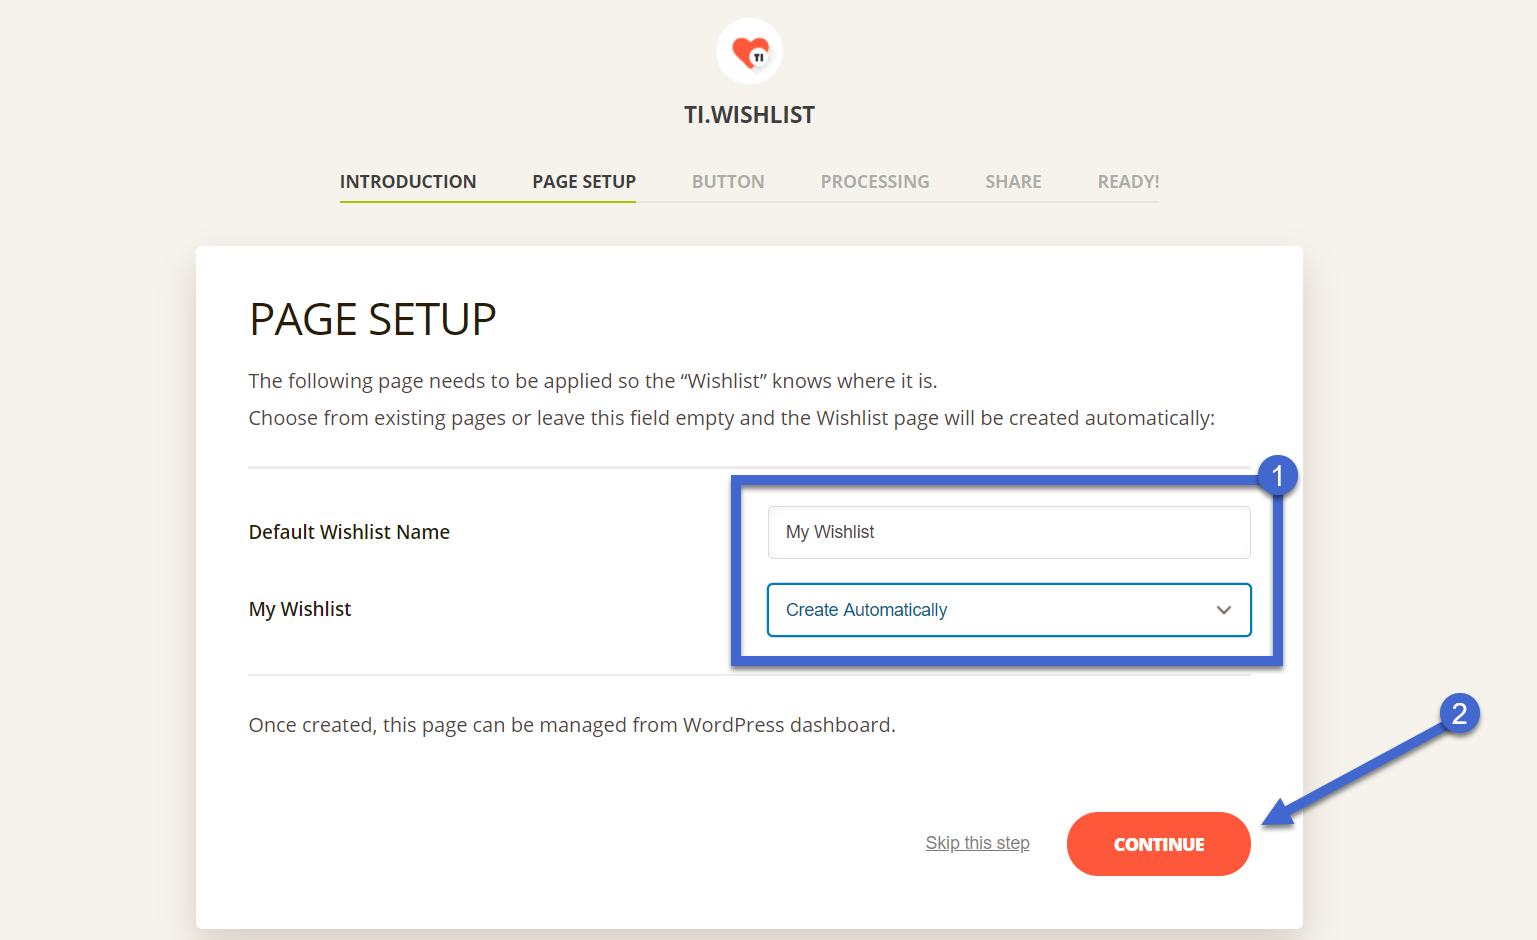
Task: Switch to the Introduction tab
Action: pos(408,181)
